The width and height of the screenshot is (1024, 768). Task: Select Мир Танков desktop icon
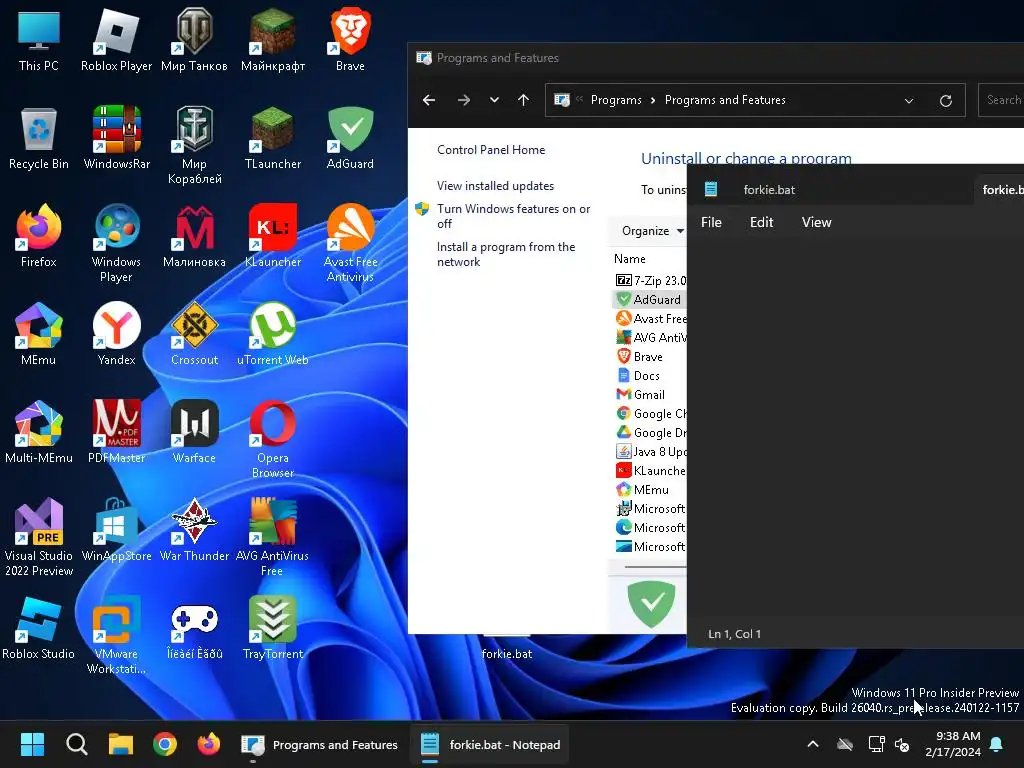click(x=194, y=39)
